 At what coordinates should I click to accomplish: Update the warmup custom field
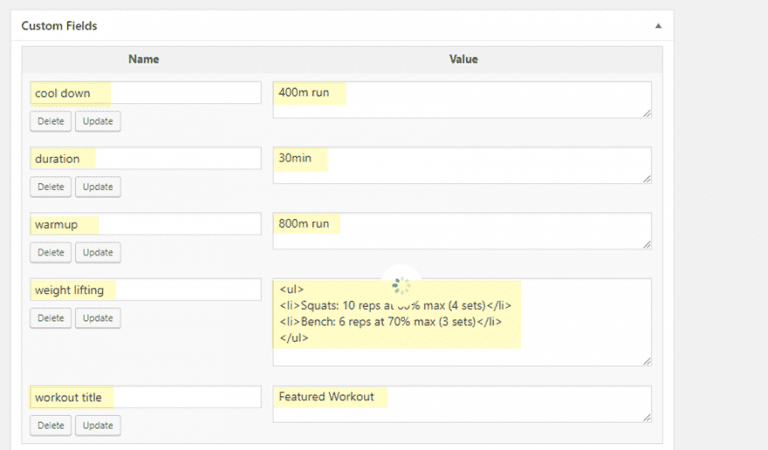pyautogui.click(x=98, y=252)
